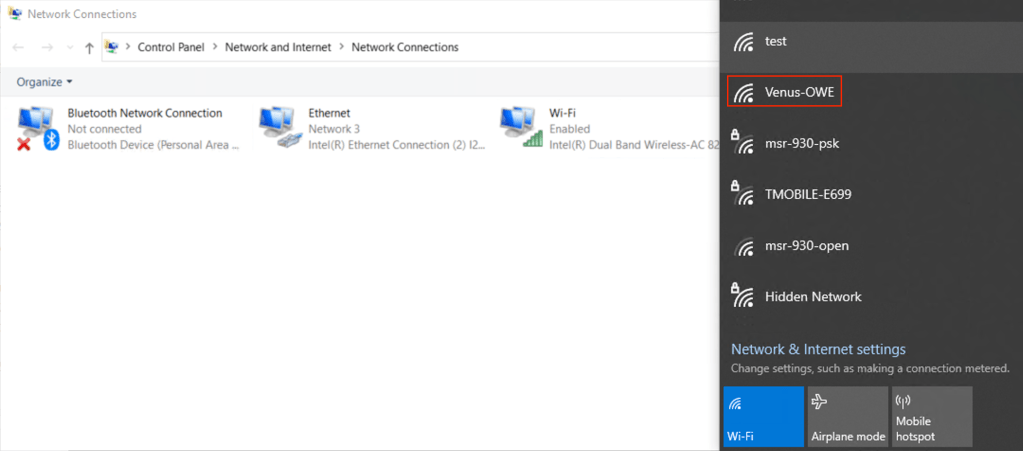Screen dimensions: 1023x451
Task: Toggle Airplane mode tile
Action: [848, 416]
